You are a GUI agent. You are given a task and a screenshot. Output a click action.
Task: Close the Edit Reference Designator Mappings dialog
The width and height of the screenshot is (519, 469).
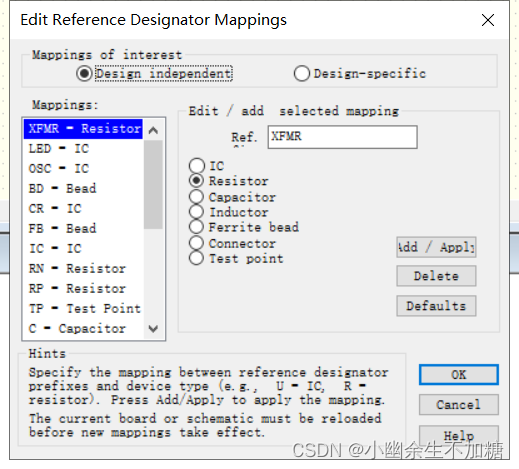(488, 20)
